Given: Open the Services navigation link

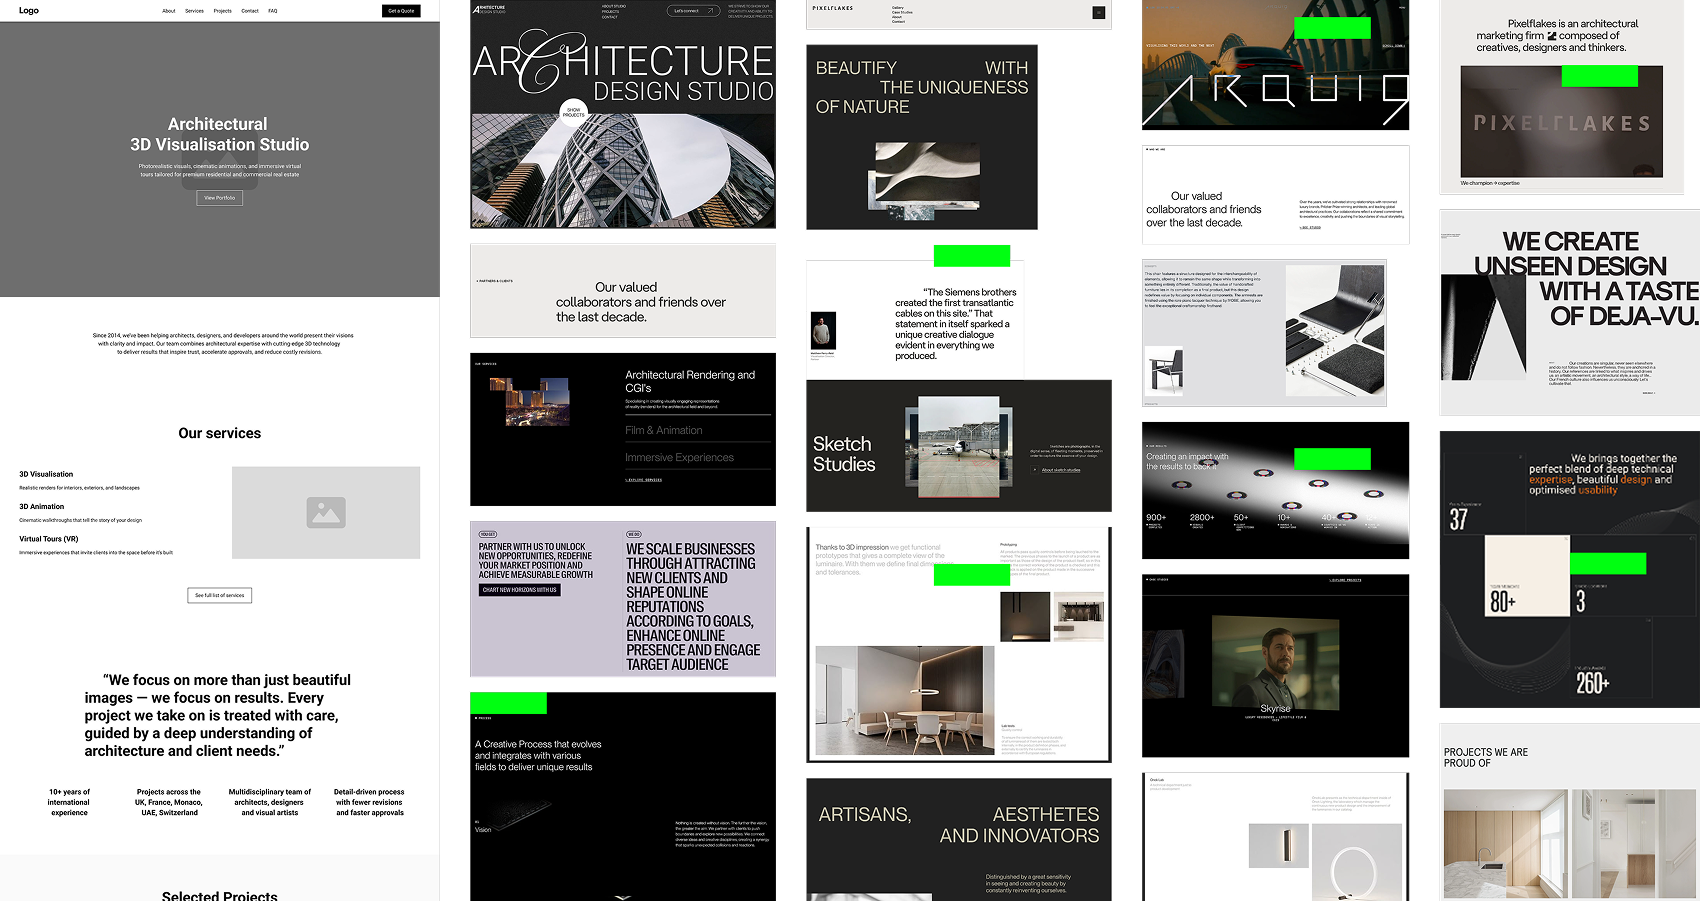Looking at the screenshot, I should click(x=194, y=11).
